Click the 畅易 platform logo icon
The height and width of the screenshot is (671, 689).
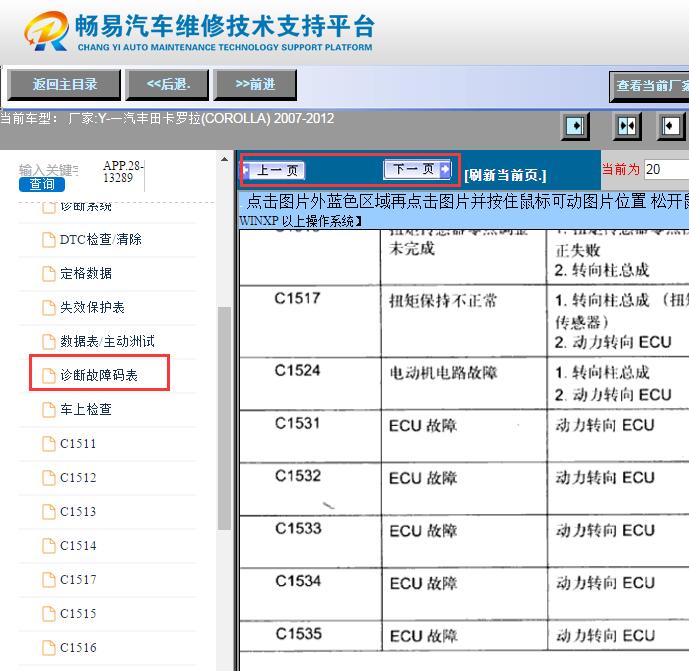pos(47,31)
